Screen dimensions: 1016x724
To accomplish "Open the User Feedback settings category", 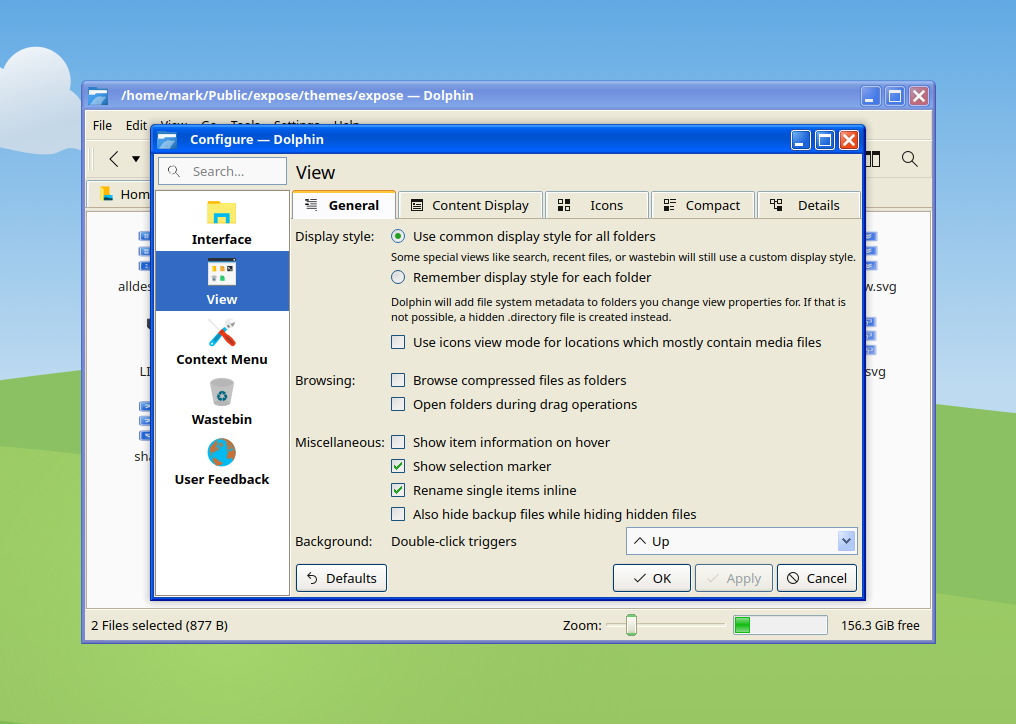I will tap(222, 461).
